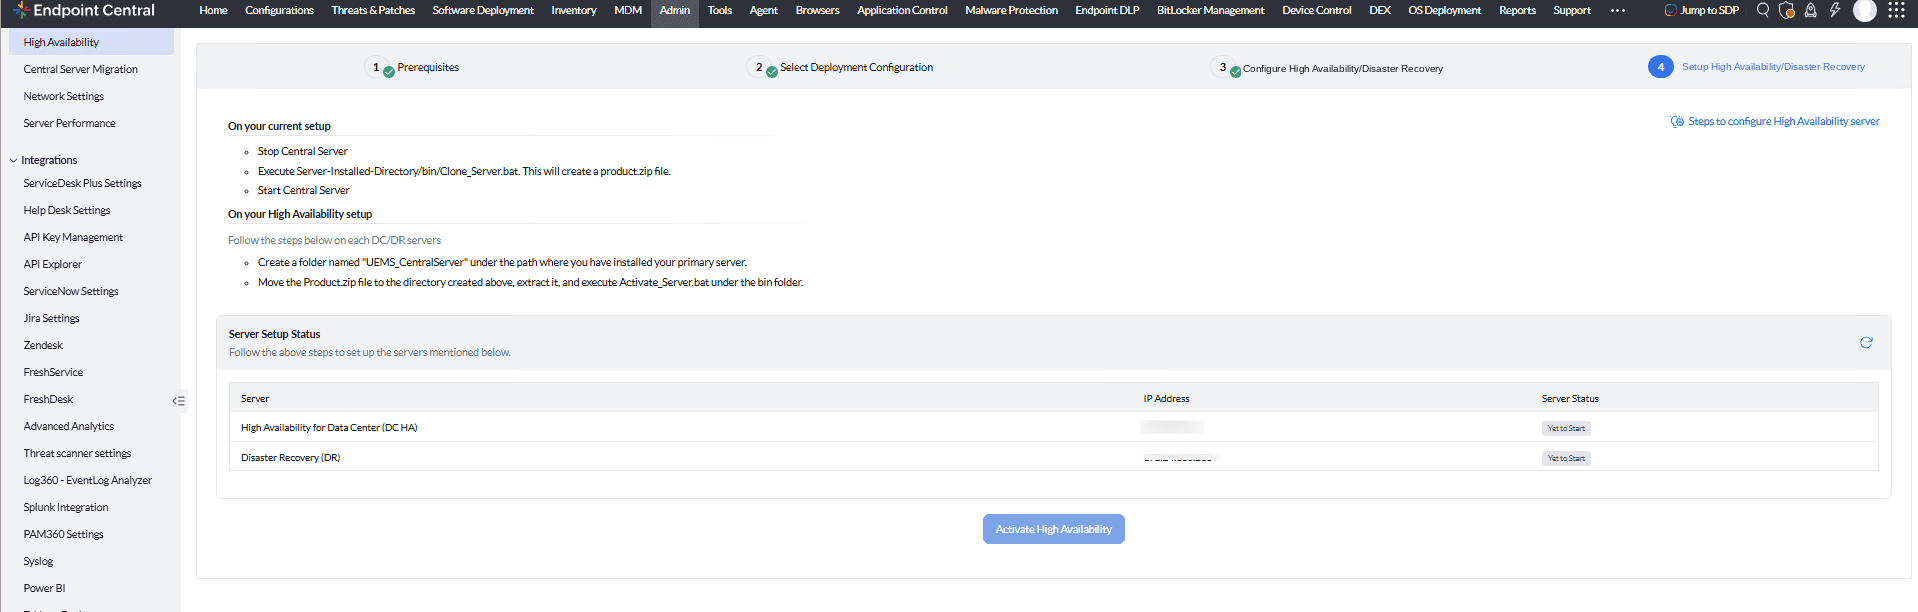The height and width of the screenshot is (612, 1918).
Task: Click the steps help gear icon
Action: click(1677, 122)
